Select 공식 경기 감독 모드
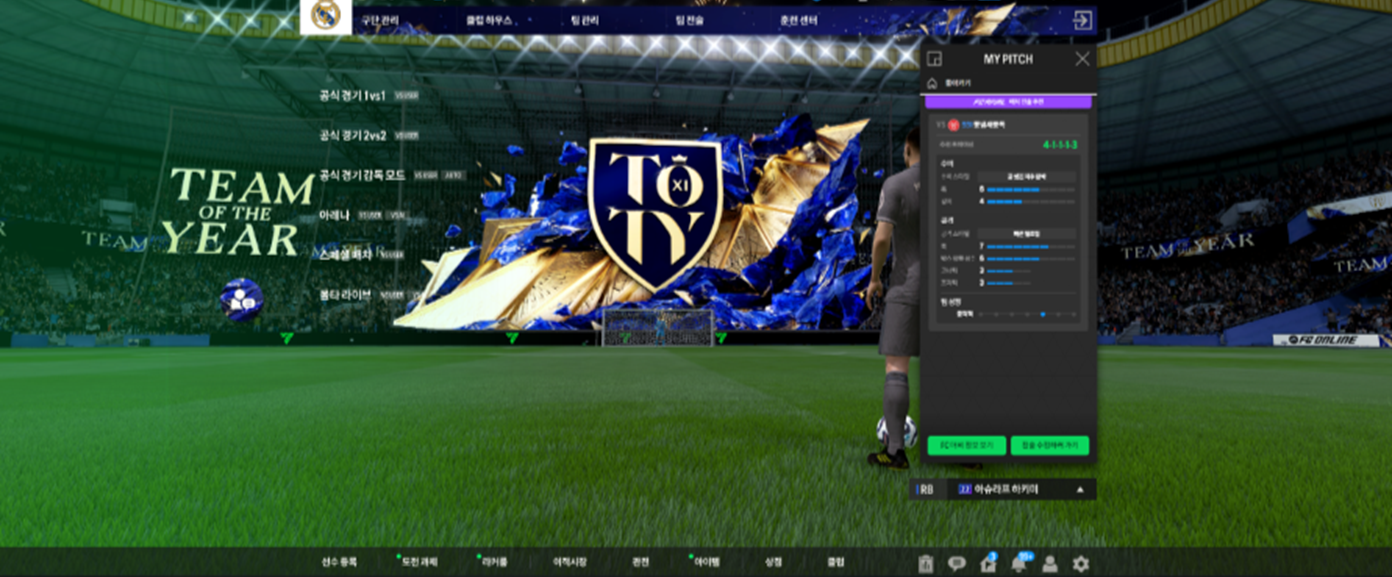Image resolution: width=1392 pixels, height=577 pixels. 362,175
